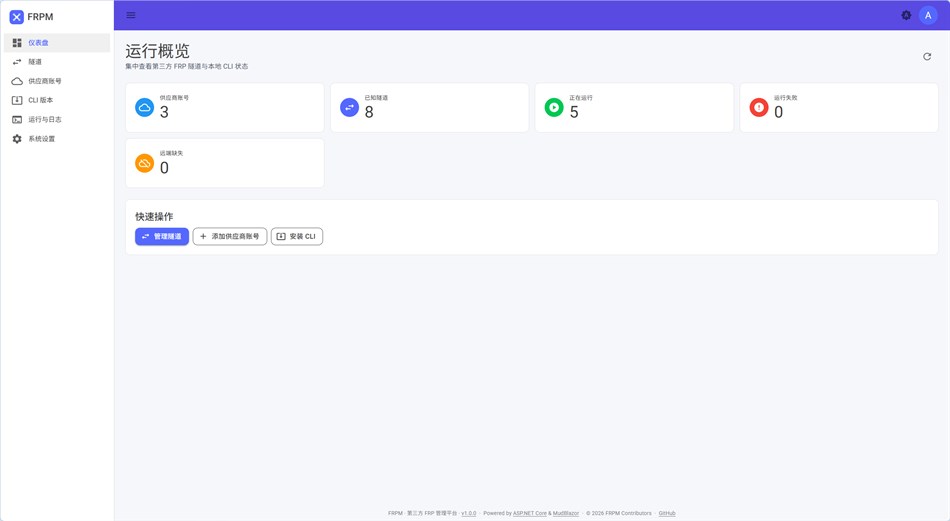950x521 pixels.
Task: Click the '© 2026 FRPM Contributors' footer text
Action: tap(619, 513)
